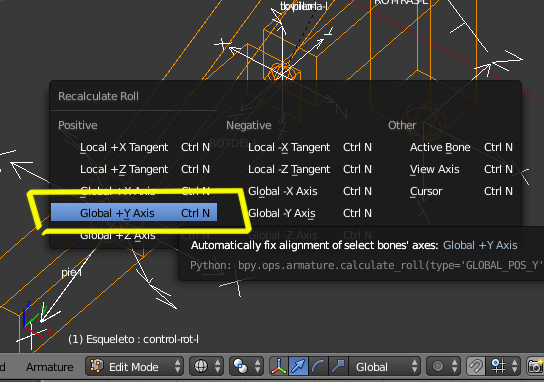This screenshot has height=382, width=544.
Task: Open the Armature header menu
Action: coord(50,367)
